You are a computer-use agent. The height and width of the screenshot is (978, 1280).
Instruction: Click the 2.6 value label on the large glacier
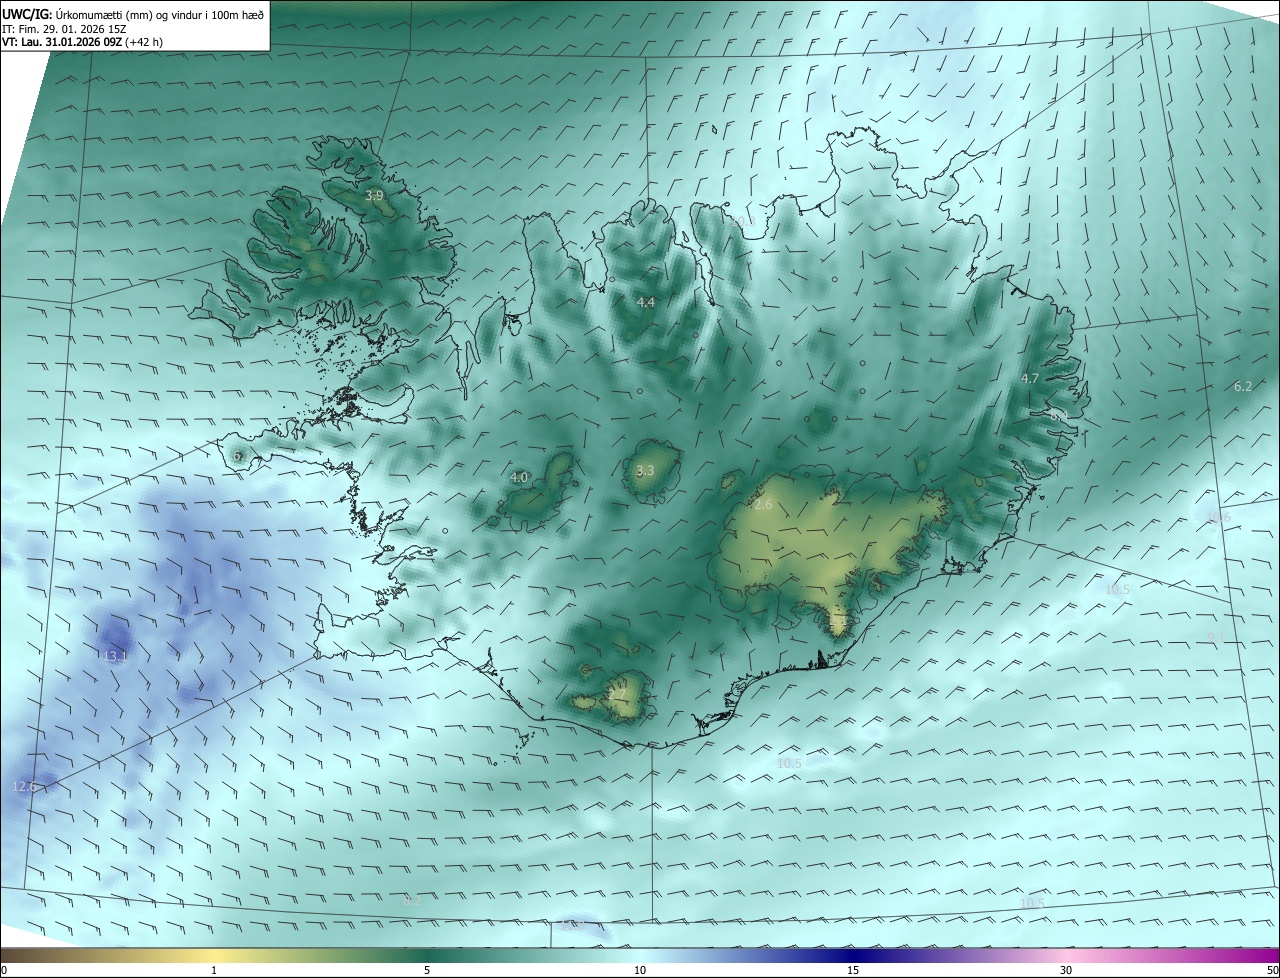(763, 505)
